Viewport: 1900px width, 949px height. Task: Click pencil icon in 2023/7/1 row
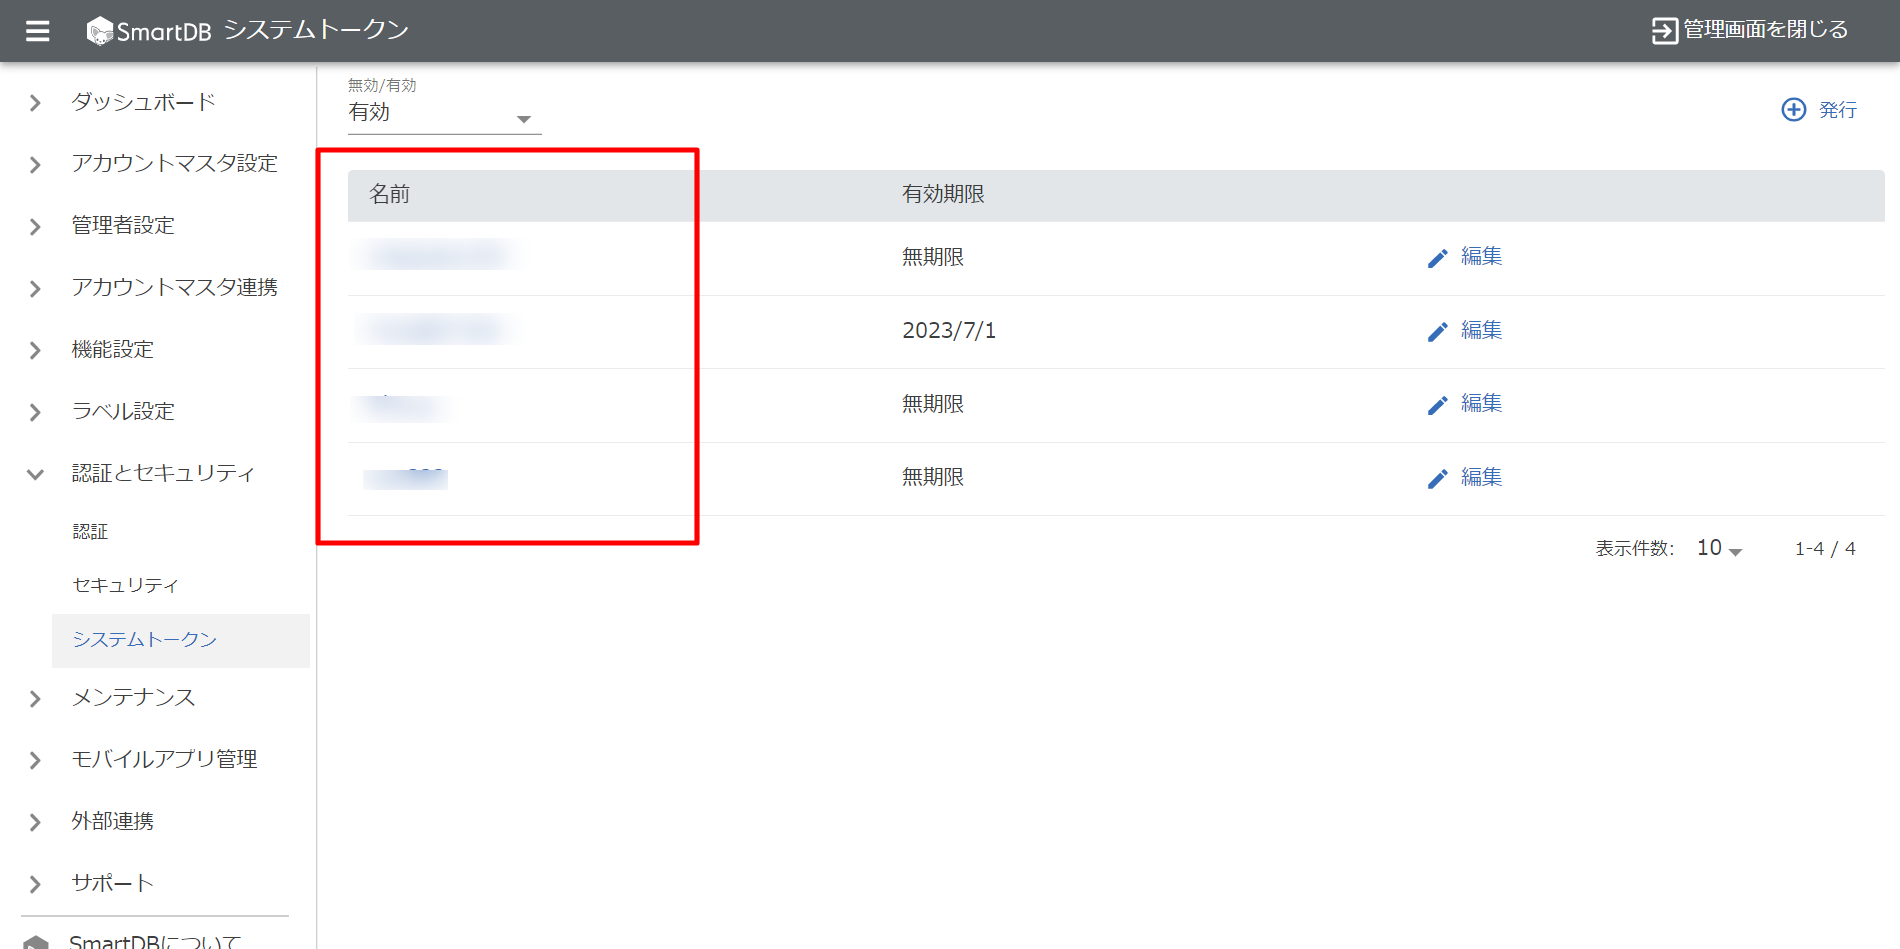(x=1437, y=331)
